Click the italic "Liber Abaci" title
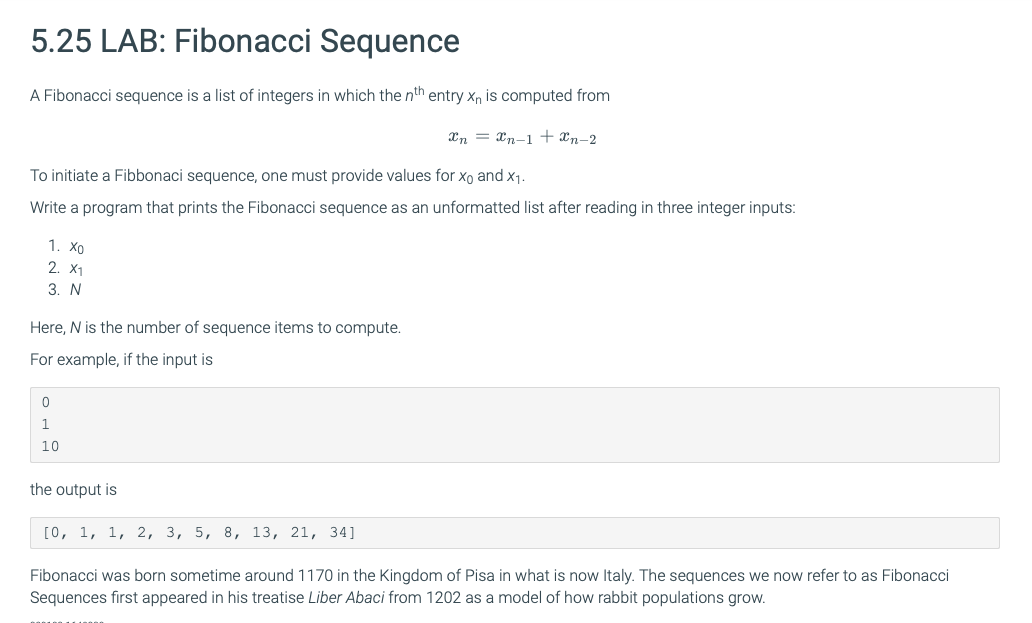This screenshot has height=623, width=1032. coord(346,597)
